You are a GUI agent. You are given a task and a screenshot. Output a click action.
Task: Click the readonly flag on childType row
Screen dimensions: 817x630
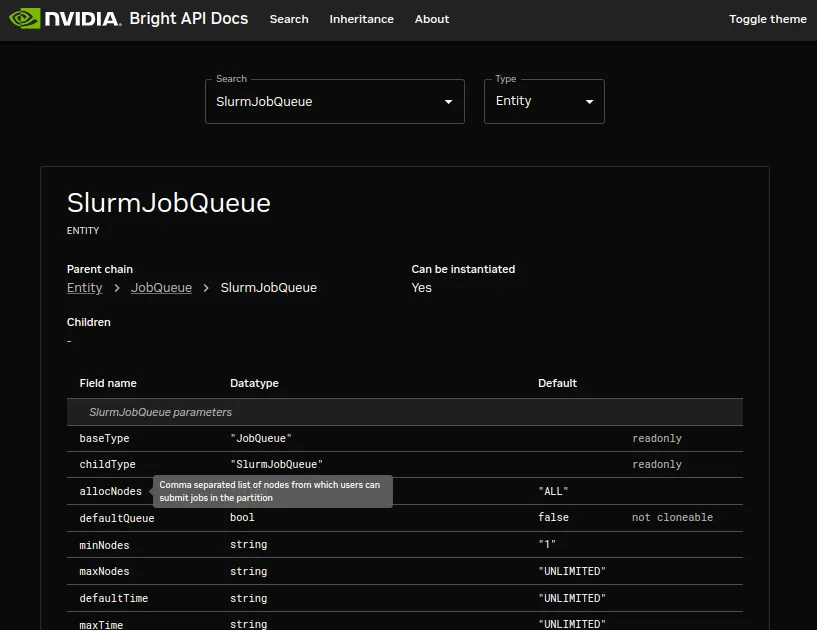tap(657, 464)
